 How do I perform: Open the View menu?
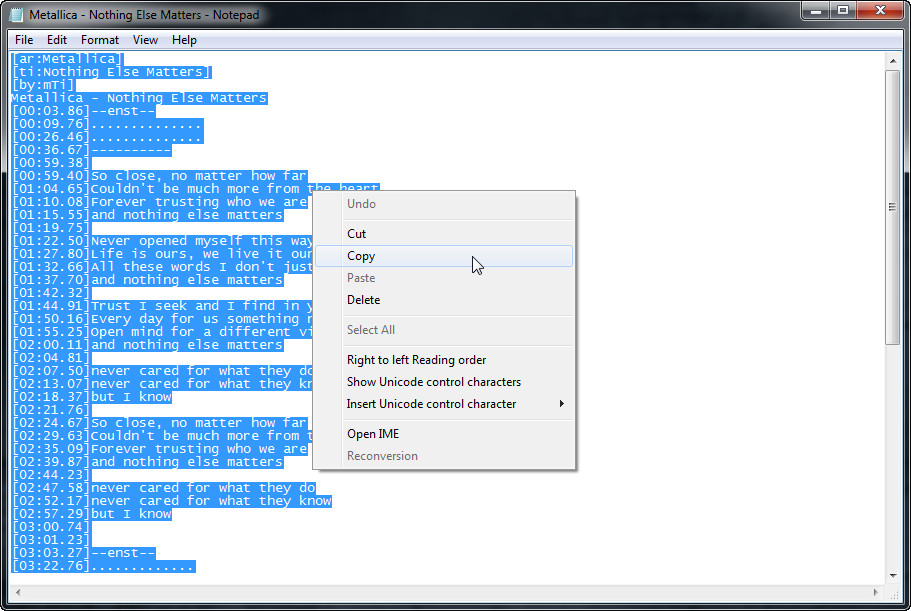click(145, 40)
